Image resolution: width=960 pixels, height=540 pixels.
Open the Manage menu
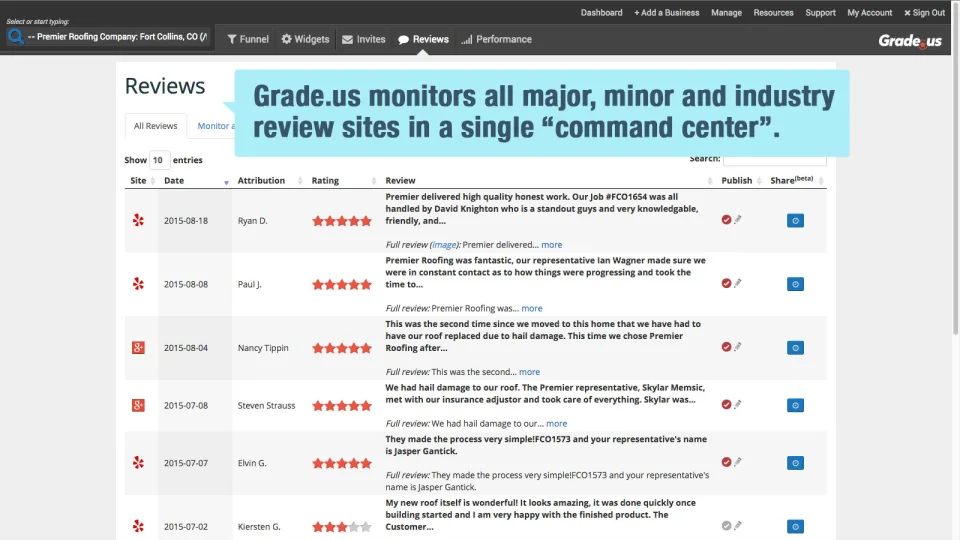click(x=726, y=12)
